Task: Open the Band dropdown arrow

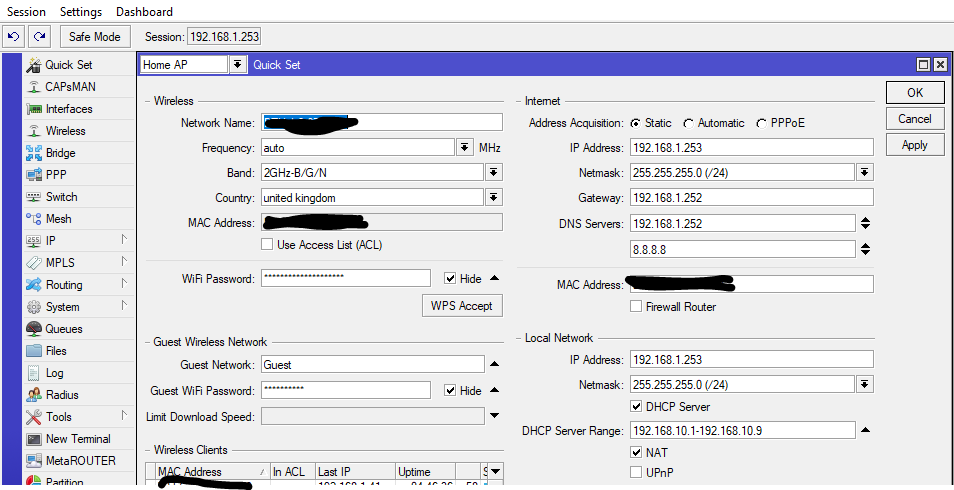Action: [494, 173]
